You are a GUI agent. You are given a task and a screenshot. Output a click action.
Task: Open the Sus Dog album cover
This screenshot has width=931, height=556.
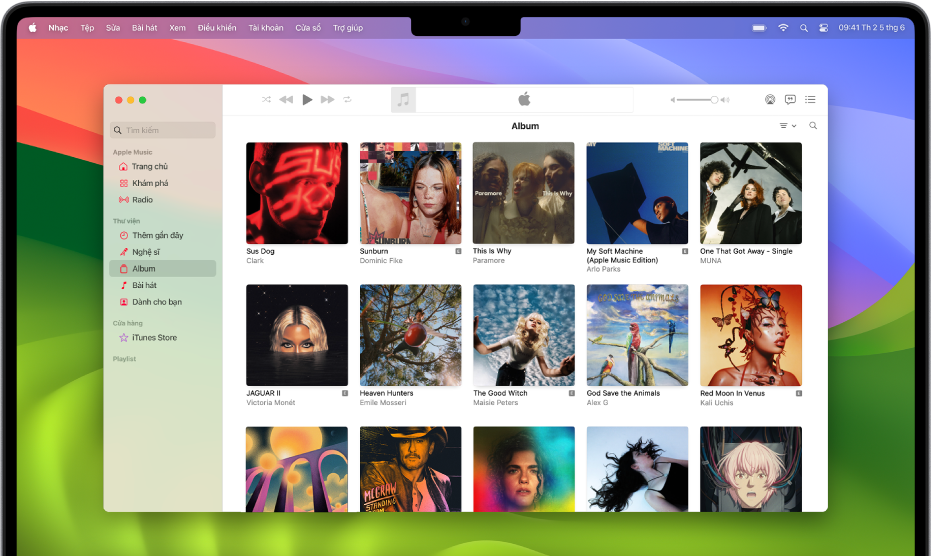(x=297, y=193)
